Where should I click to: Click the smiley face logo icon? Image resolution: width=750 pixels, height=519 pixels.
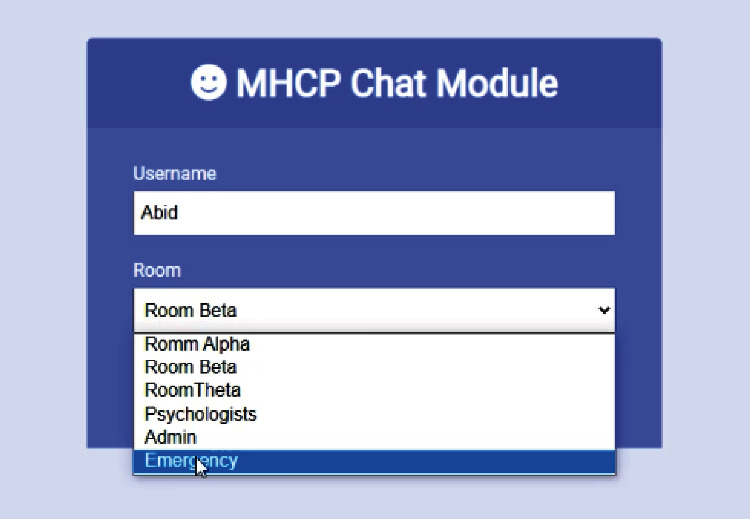pos(209,82)
